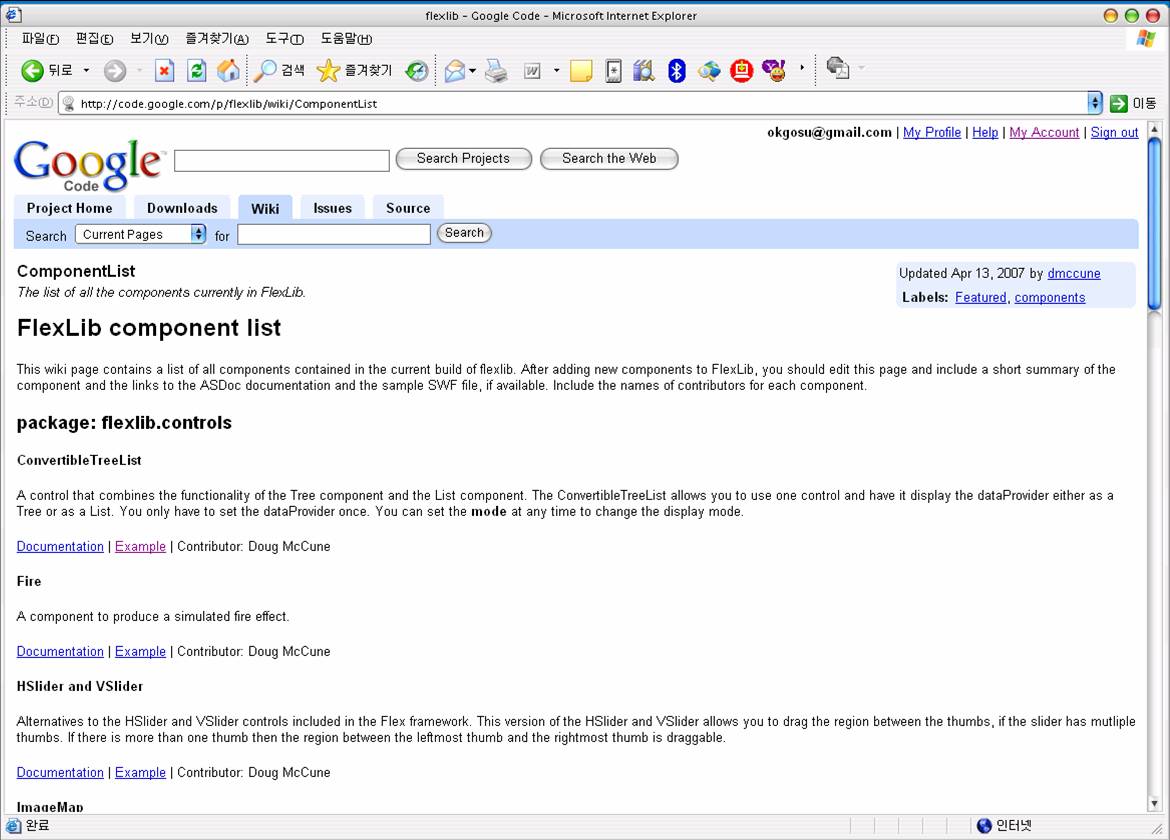Switch to the Project Home tab
Image resolution: width=1170 pixels, height=840 pixels.
point(69,208)
